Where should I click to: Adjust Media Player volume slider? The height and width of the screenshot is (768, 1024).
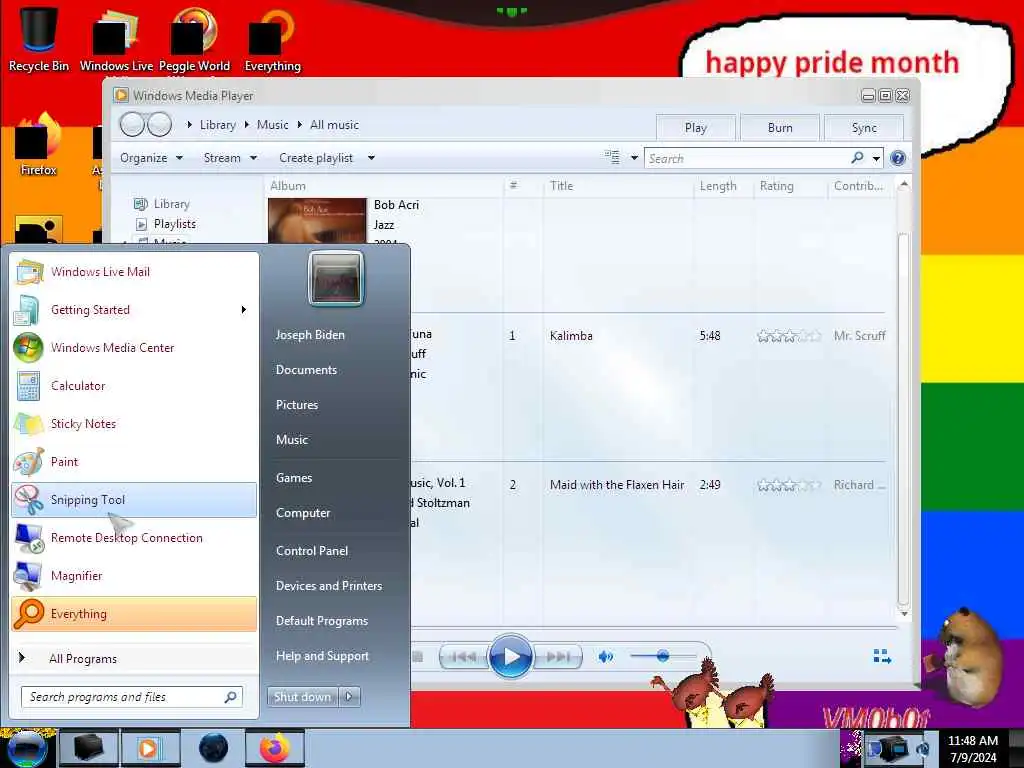tap(662, 656)
